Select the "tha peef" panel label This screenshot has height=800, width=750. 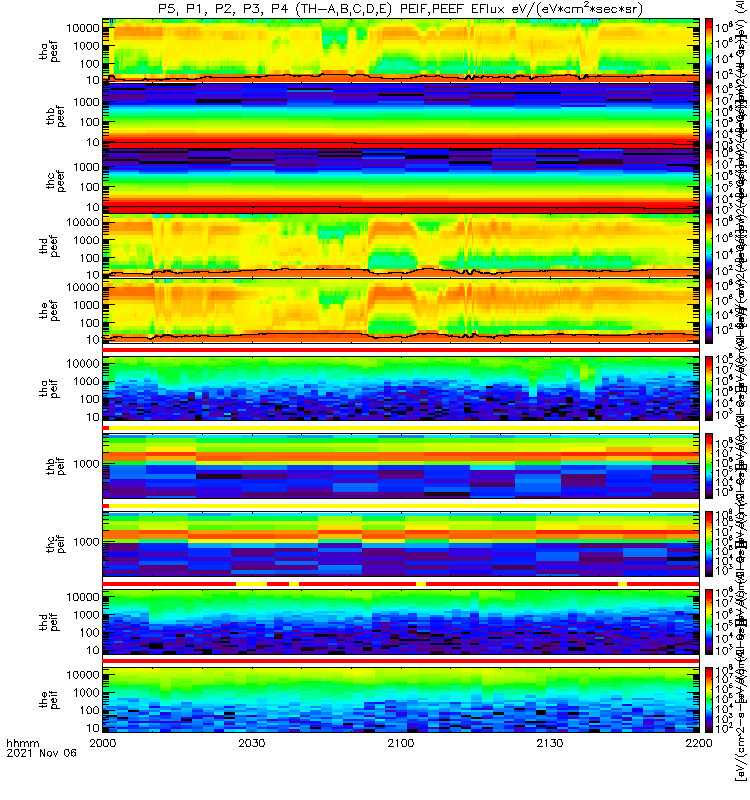[49, 51]
